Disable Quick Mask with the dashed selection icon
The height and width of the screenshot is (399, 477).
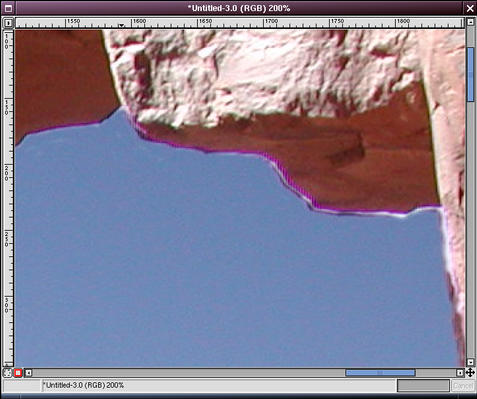point(7,373)
